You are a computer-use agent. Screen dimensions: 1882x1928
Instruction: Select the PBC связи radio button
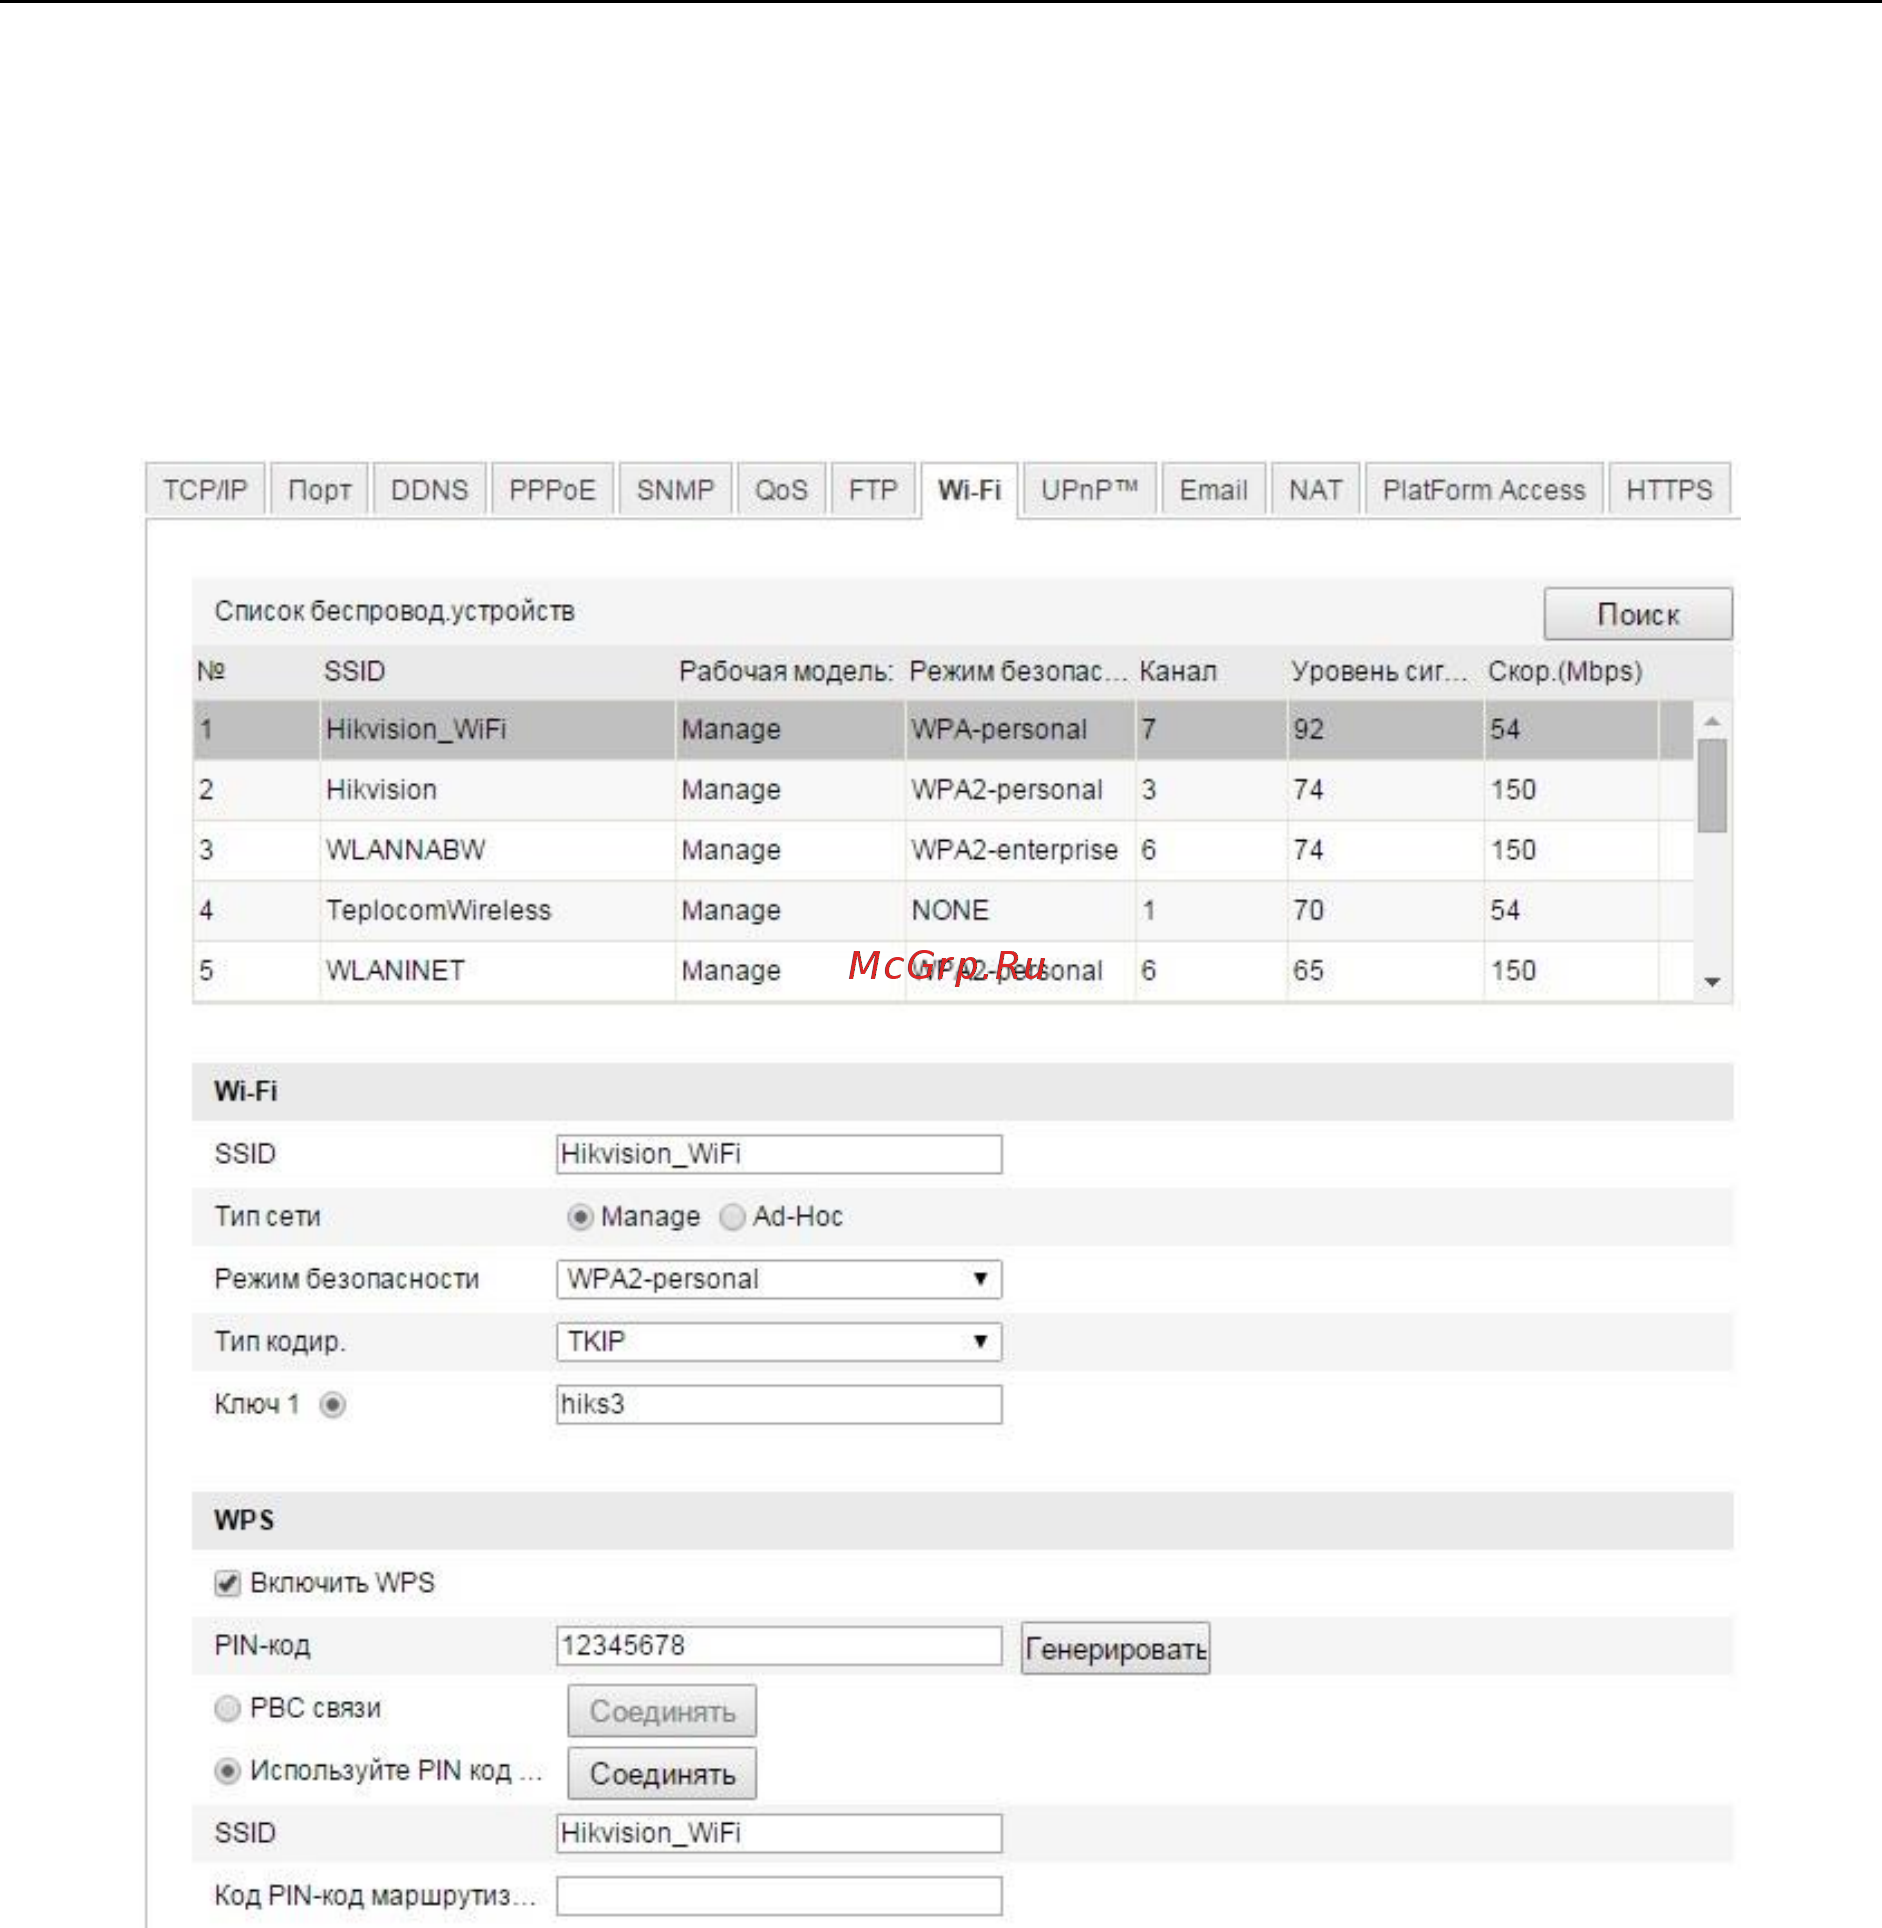pyautogui.click(x=228, y=1708)
